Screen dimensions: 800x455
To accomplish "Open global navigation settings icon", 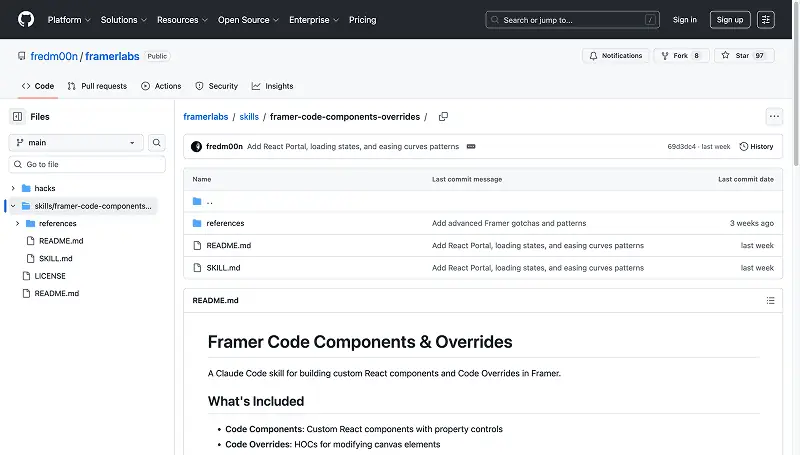I will [765, 20].
